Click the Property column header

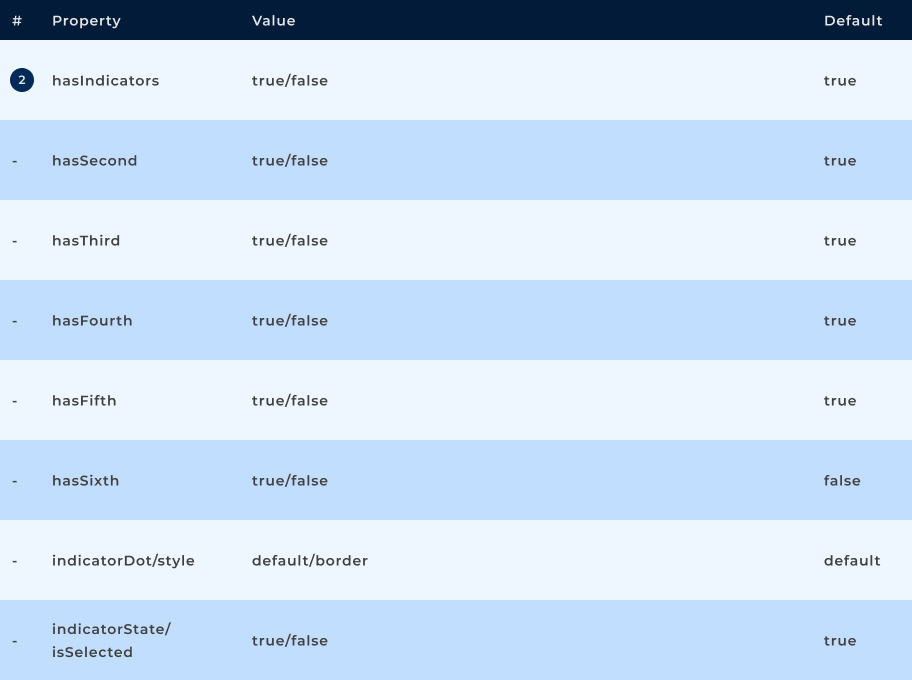click(x=86, y=21)
